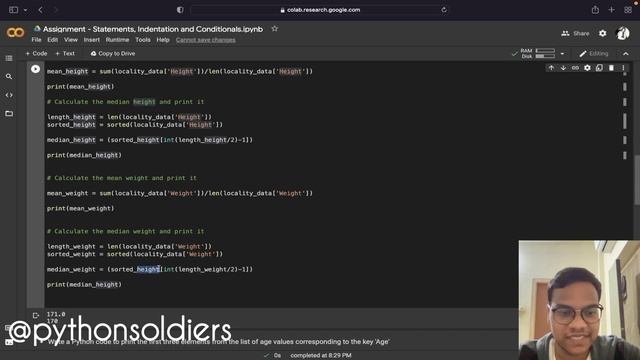Open Colab settings gear in header
The image size is (640, 360).
pos(602,33)
